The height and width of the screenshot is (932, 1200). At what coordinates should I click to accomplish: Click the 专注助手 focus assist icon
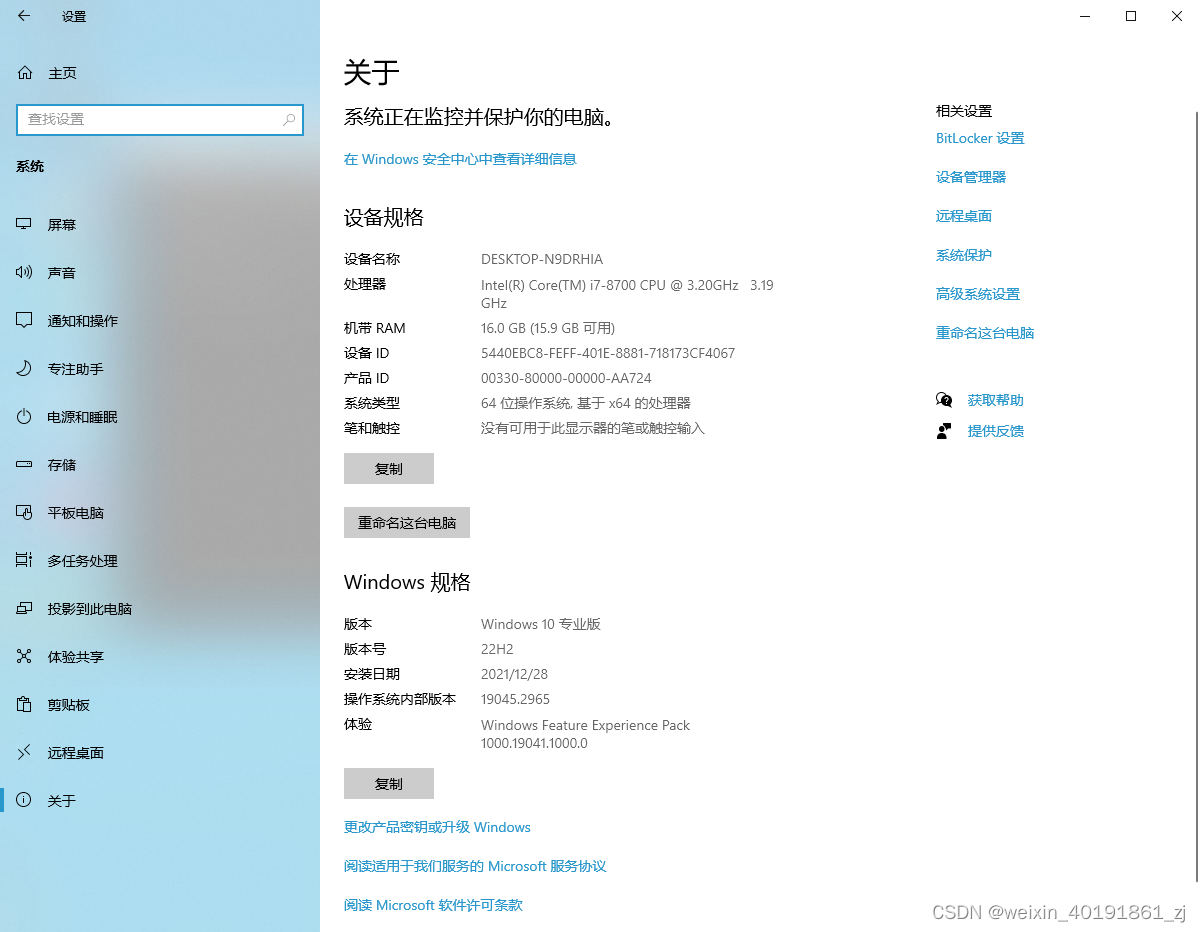pos(23,368)
